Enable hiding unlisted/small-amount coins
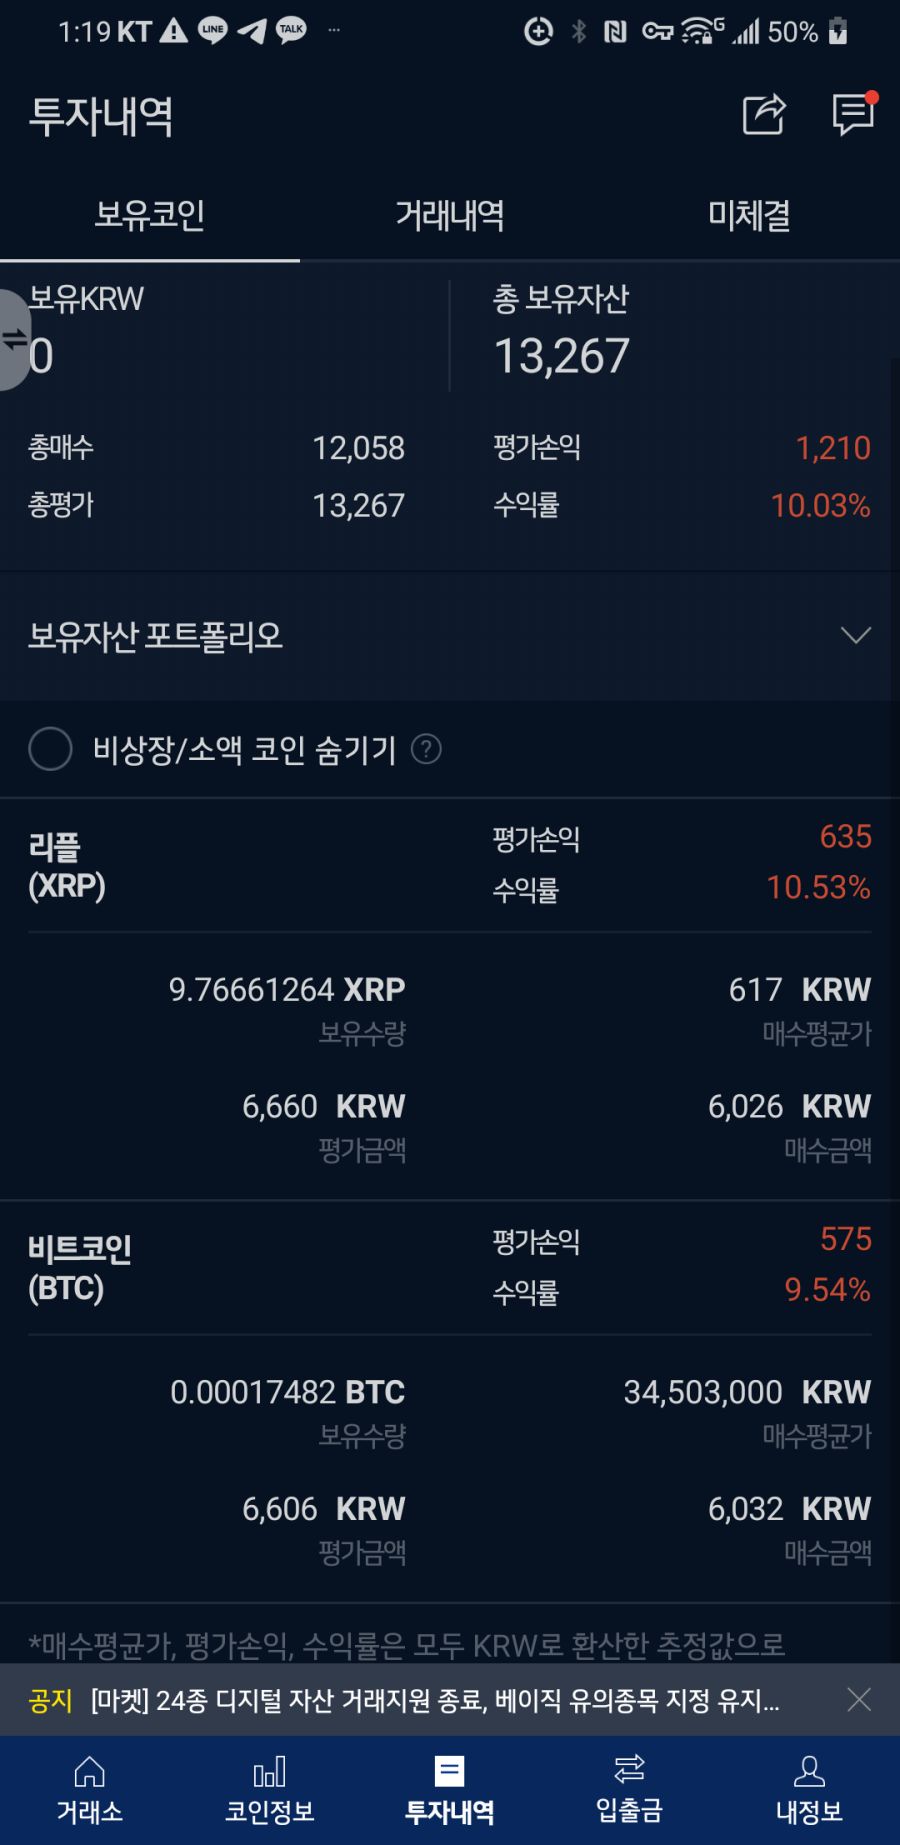The width and height of the screenshot is (900, 1845). click(x=50, y=749)
